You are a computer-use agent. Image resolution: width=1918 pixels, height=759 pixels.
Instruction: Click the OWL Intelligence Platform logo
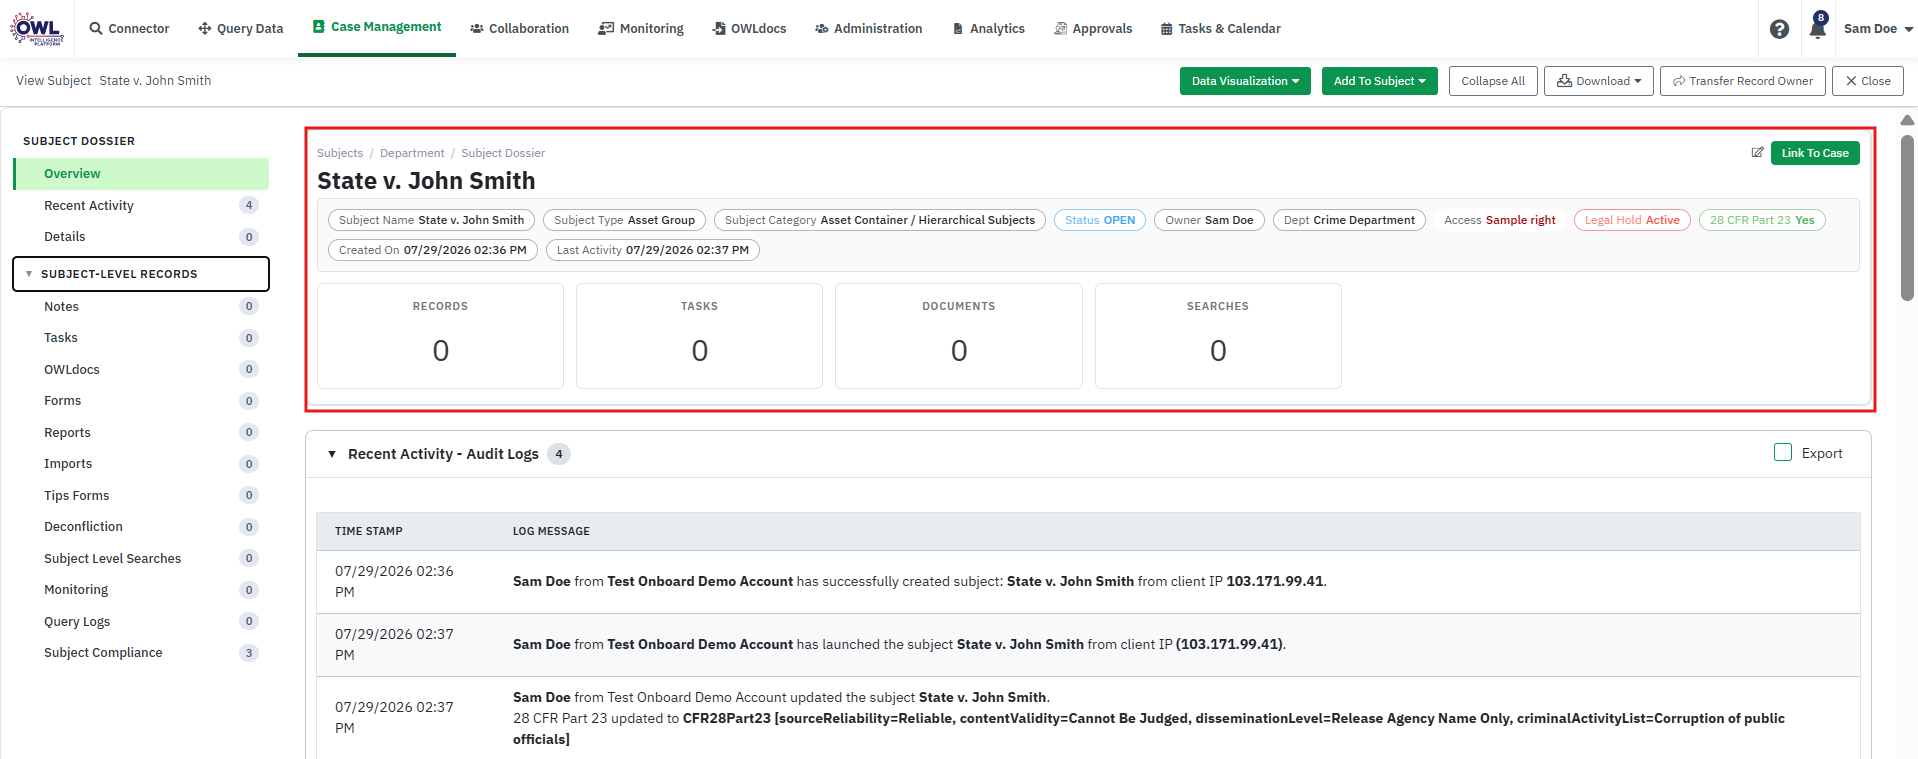[x=37, y=28]
